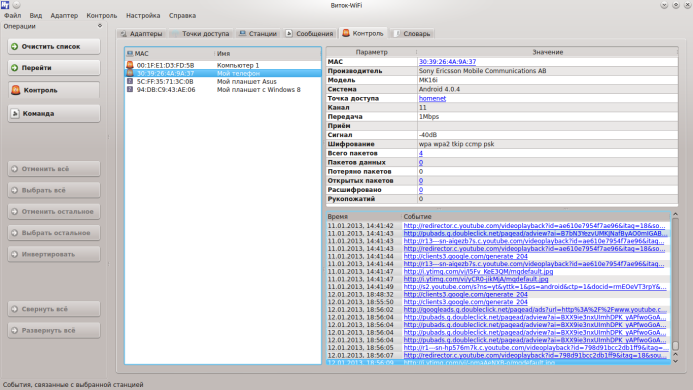Screen dimensions: 693x390
Task: Open i.ytimg.com I5Fv_KeE3QM mqdefault.jpg link
Action: coord(478,271)
